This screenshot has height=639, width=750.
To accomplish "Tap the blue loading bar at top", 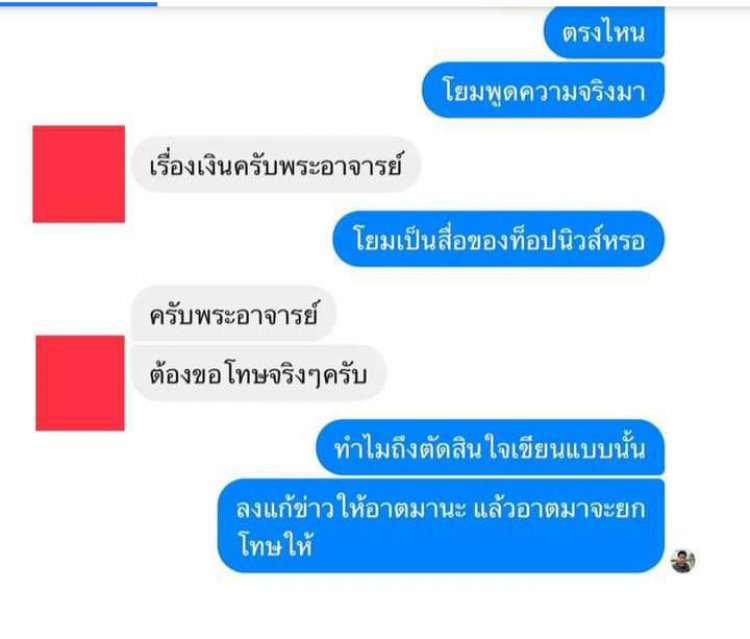I will [78, 4].
